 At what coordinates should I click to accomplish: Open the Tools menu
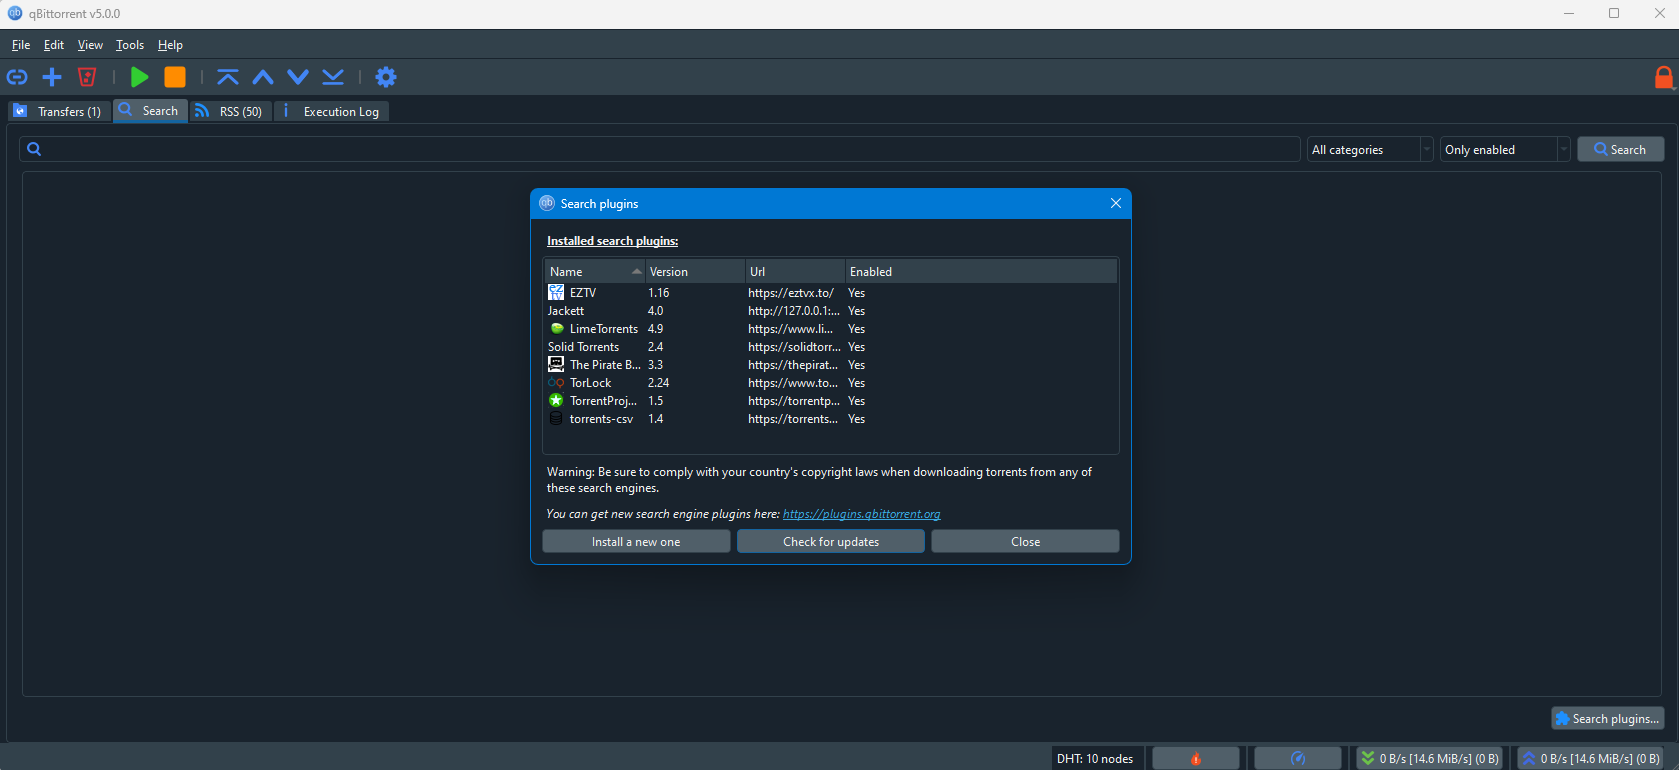coord(130,45)
